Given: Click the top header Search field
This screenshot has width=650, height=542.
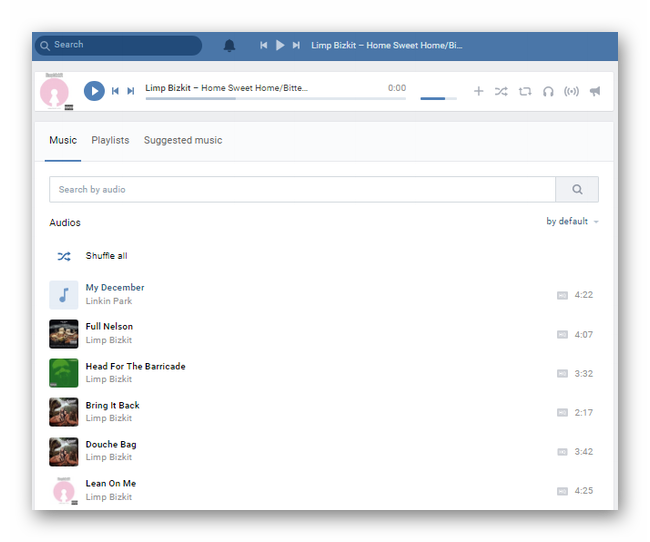Looking at the screenshot, I should click(119, 45).
